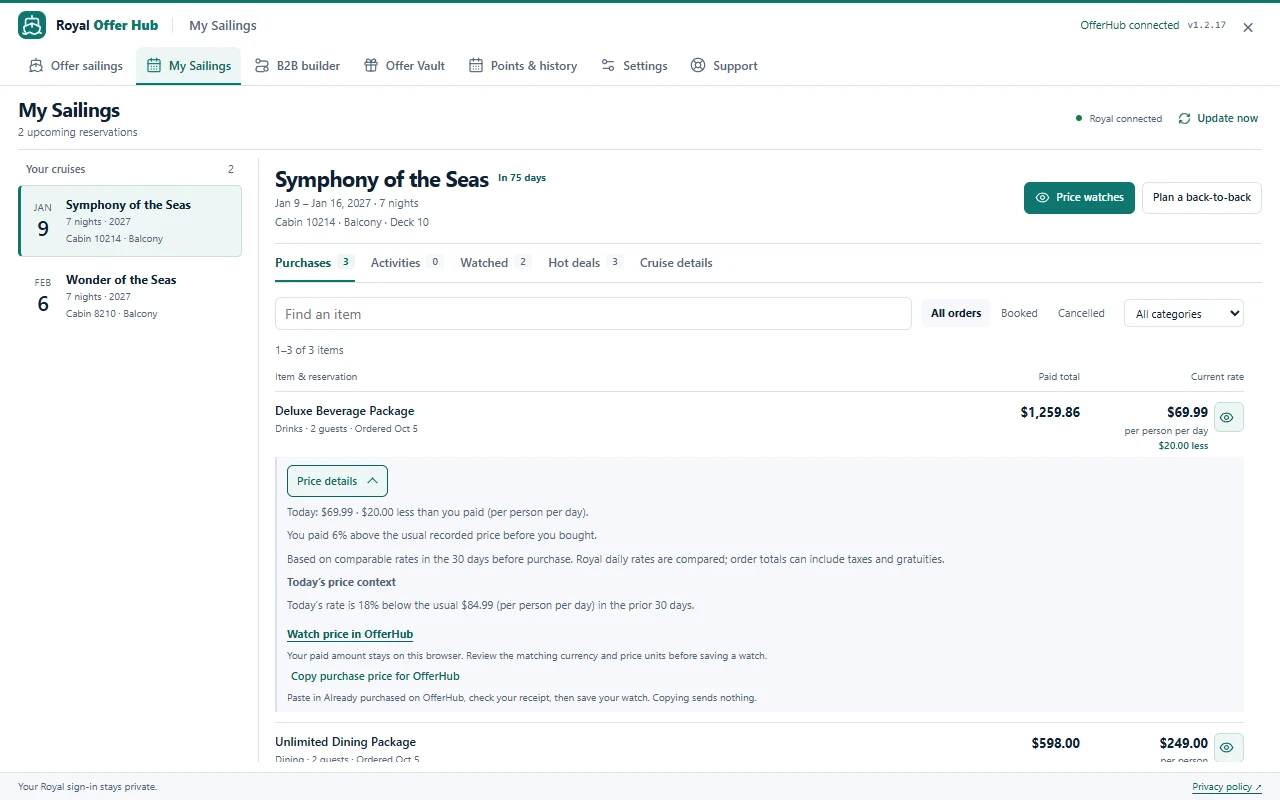Close the Offer Hub panel
This screenshot has width=1280, height=800.
(x=1248, y=28)
